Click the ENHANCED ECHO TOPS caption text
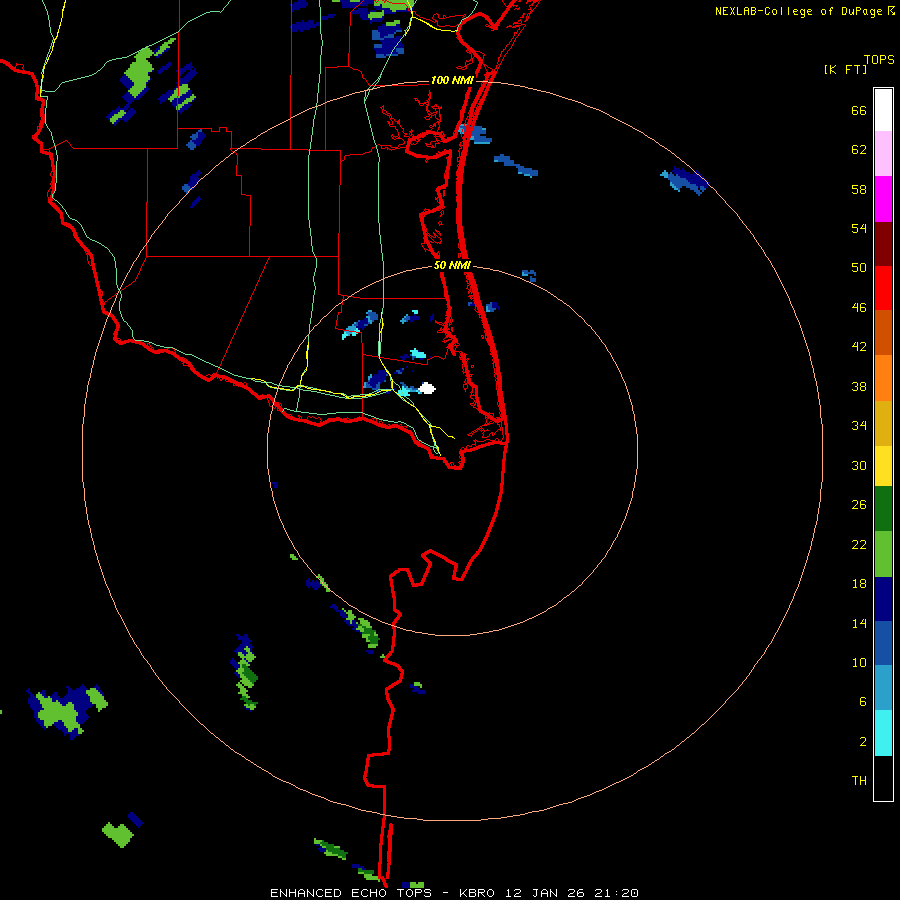Screen dimensions: 900x900 pos(351,893)
